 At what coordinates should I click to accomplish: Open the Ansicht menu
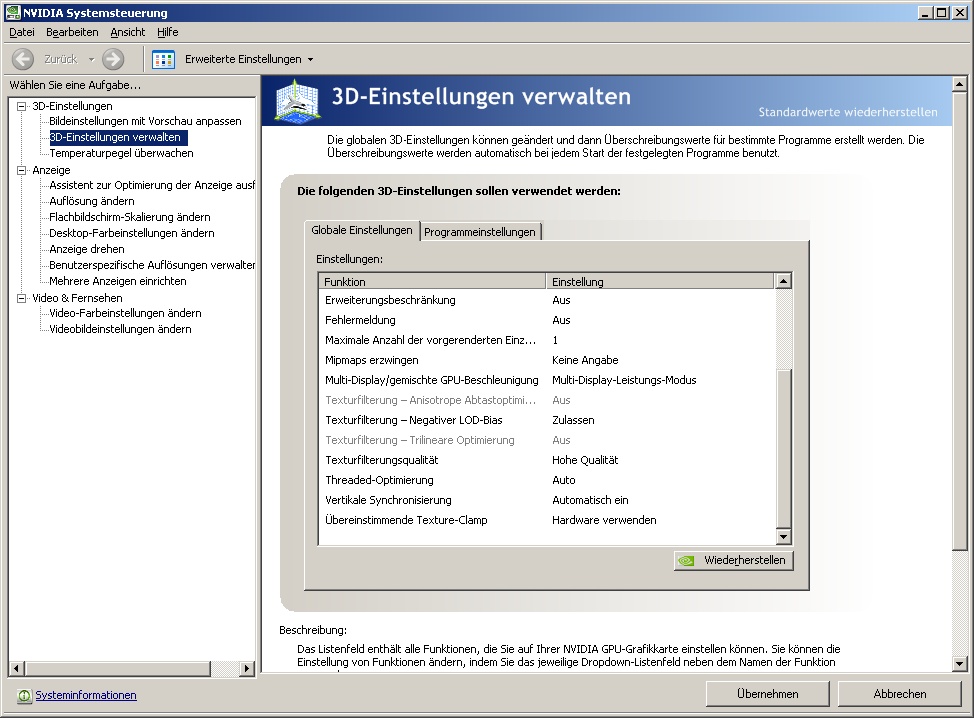pos(127,32)
